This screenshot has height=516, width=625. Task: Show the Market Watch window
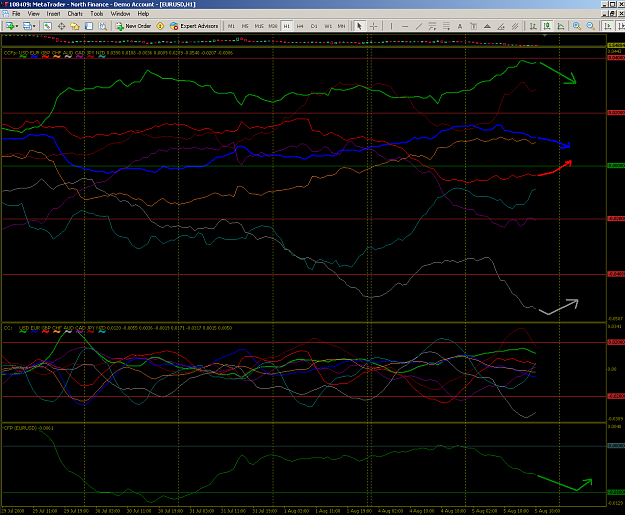point(47,26)
